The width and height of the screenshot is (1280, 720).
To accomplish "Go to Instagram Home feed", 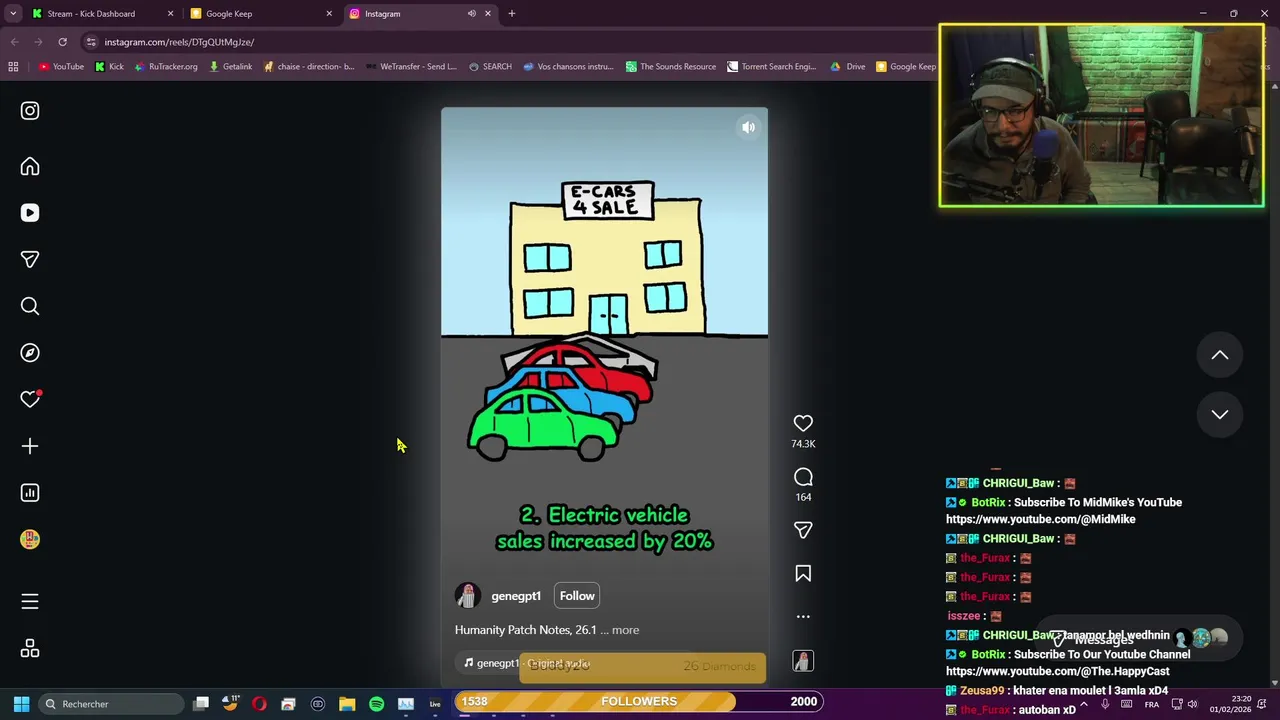I will (30, 167).
